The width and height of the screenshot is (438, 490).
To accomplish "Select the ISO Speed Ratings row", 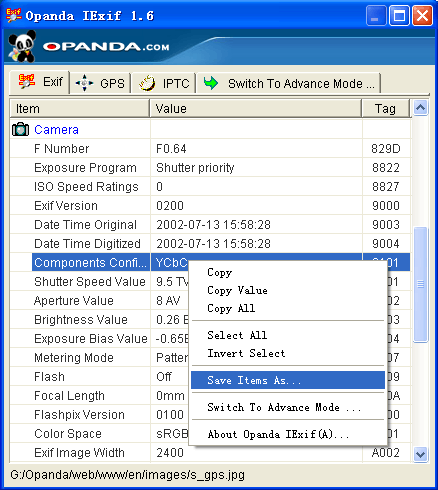I will coord(210,187).
